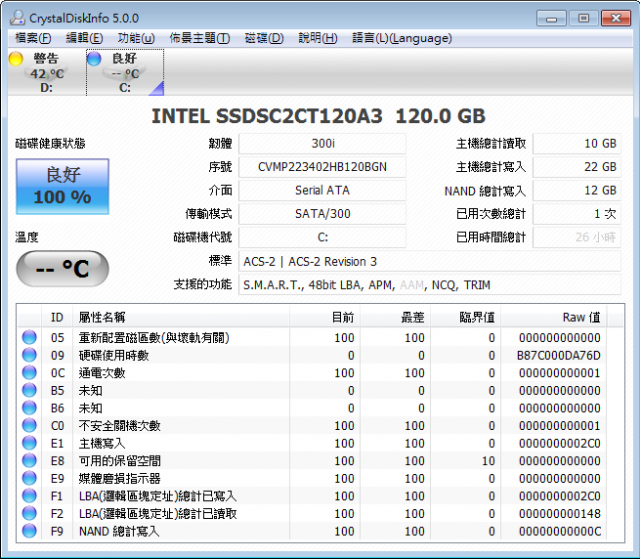The width and height of the screenshot is (640, 559).
Task: Click the status orb for attribute E9
Action: [29, 478]
